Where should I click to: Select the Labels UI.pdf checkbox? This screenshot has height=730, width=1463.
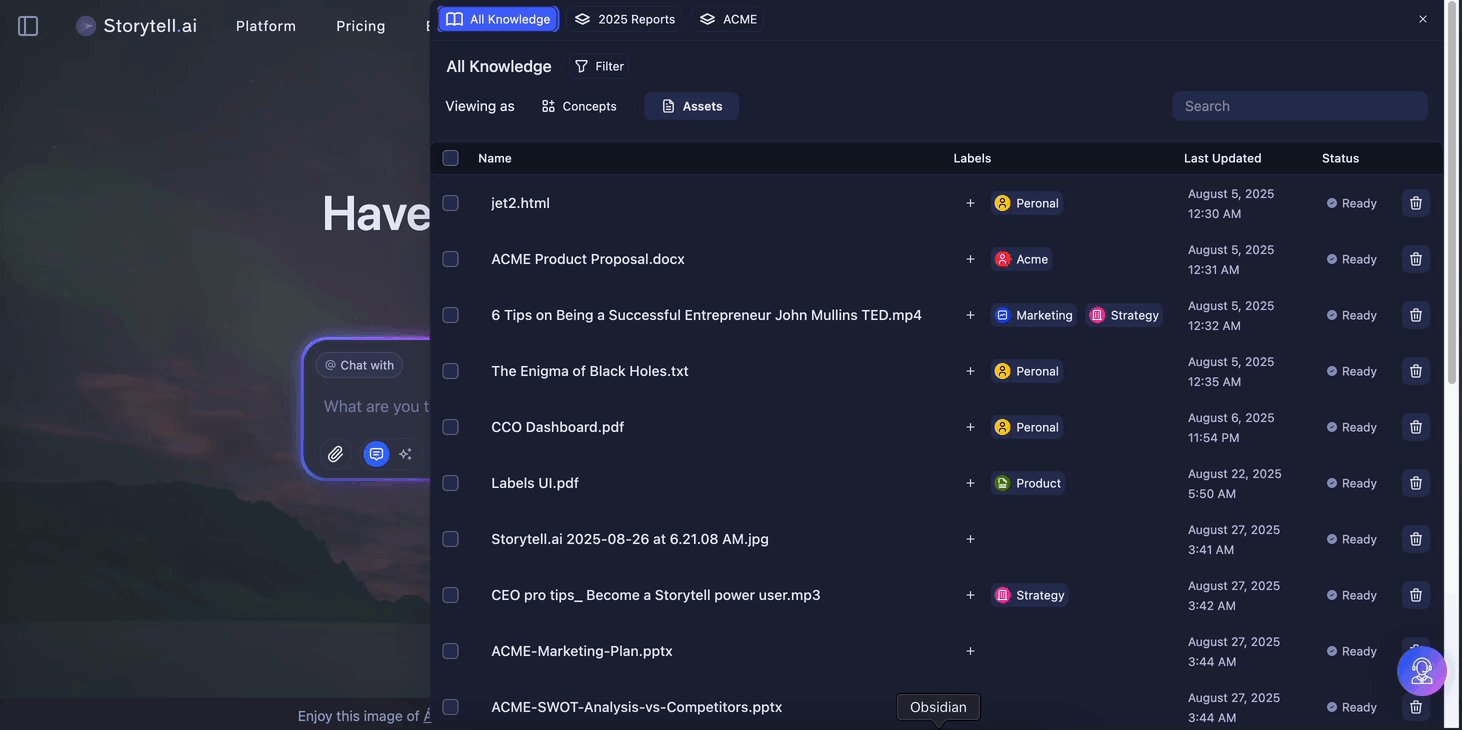pos(451,483)
